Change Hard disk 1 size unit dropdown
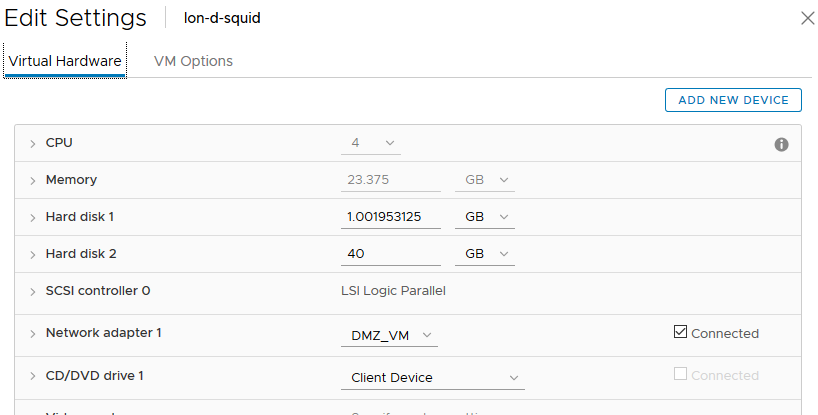818x415 pixels. (484, 217)
